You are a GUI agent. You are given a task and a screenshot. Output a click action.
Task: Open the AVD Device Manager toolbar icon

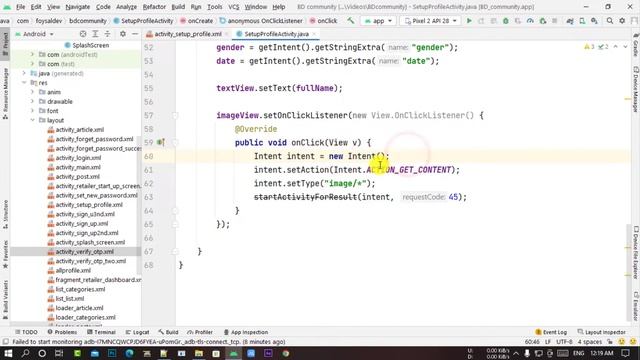(x=582, y=20)
